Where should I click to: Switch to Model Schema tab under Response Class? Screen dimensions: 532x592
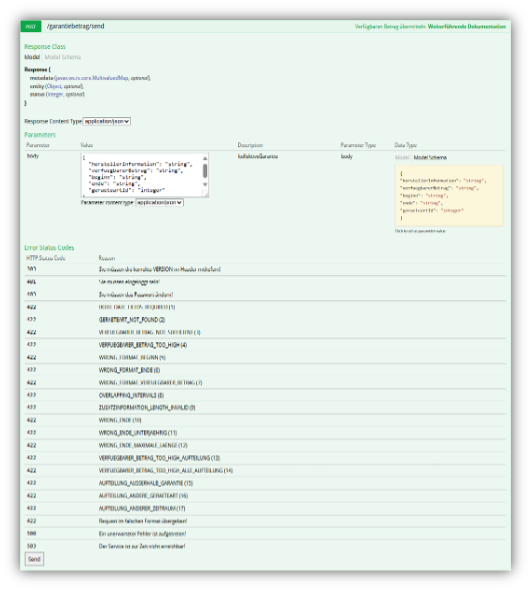point(63,57)
